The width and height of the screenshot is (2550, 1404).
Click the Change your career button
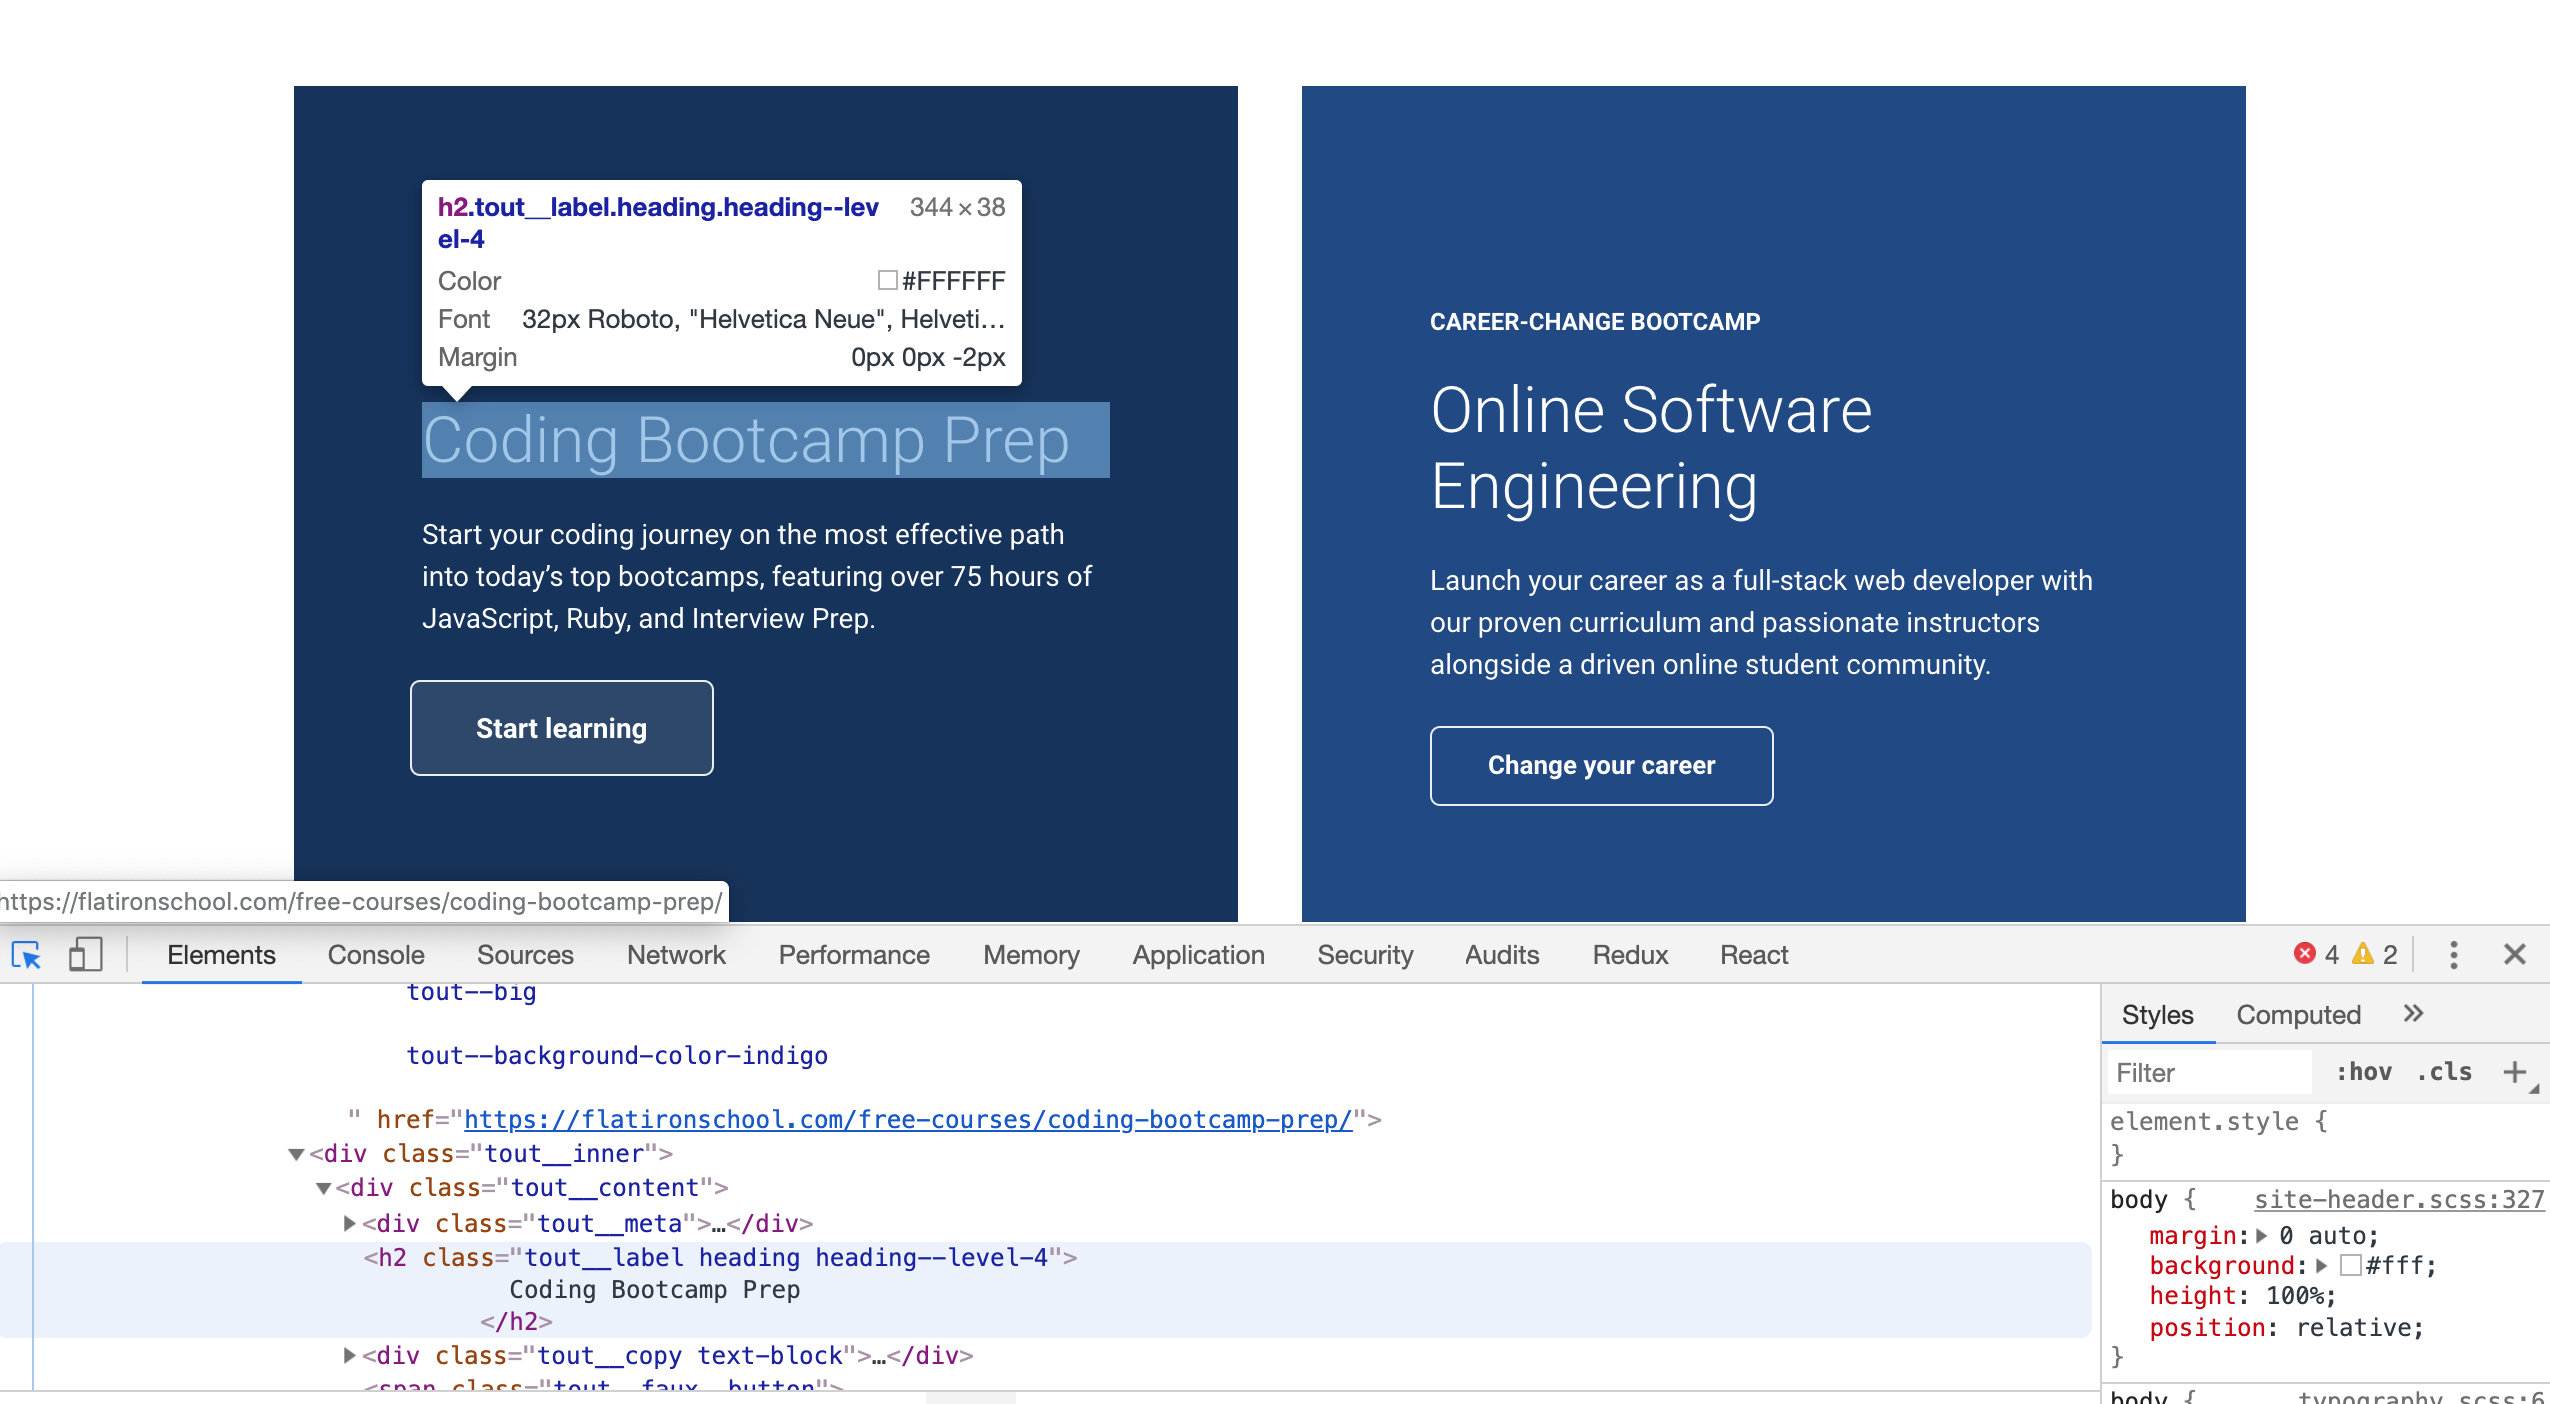click(1601, 766)
